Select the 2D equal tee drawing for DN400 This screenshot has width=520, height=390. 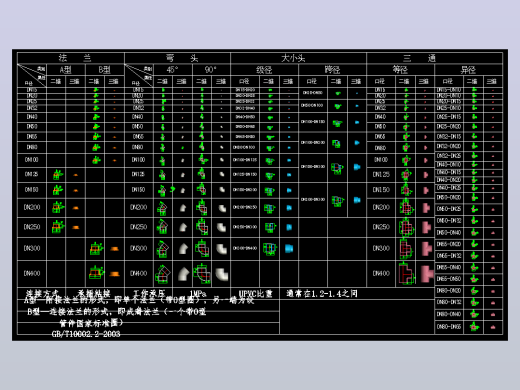pos(406,273)
